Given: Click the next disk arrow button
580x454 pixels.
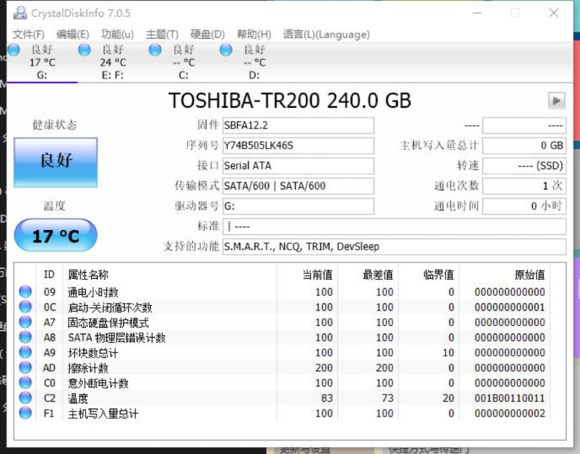Looking at the screenshot, I should (556, 100).
